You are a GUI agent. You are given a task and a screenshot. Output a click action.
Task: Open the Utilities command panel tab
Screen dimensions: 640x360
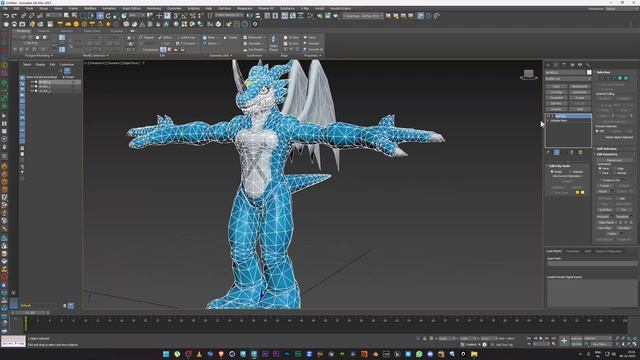[x=588, y=65]
